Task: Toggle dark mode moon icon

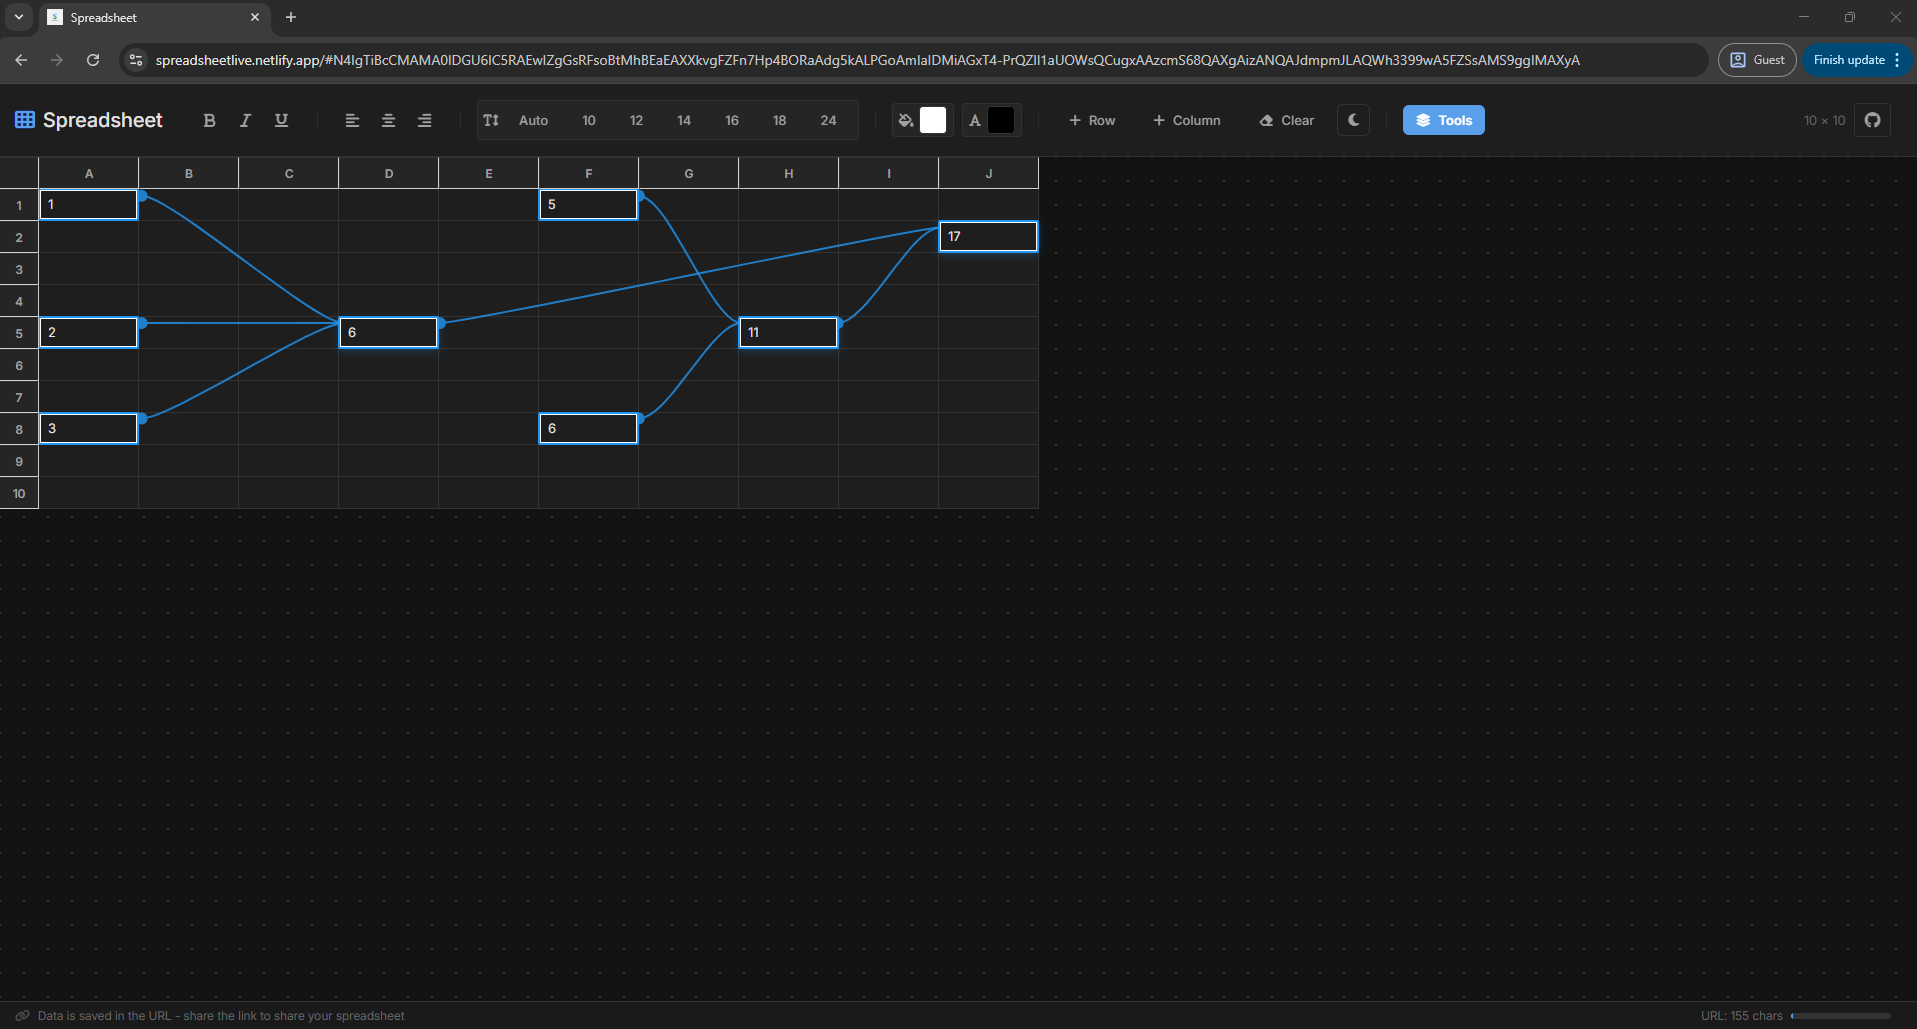Action: (1353, 120)
